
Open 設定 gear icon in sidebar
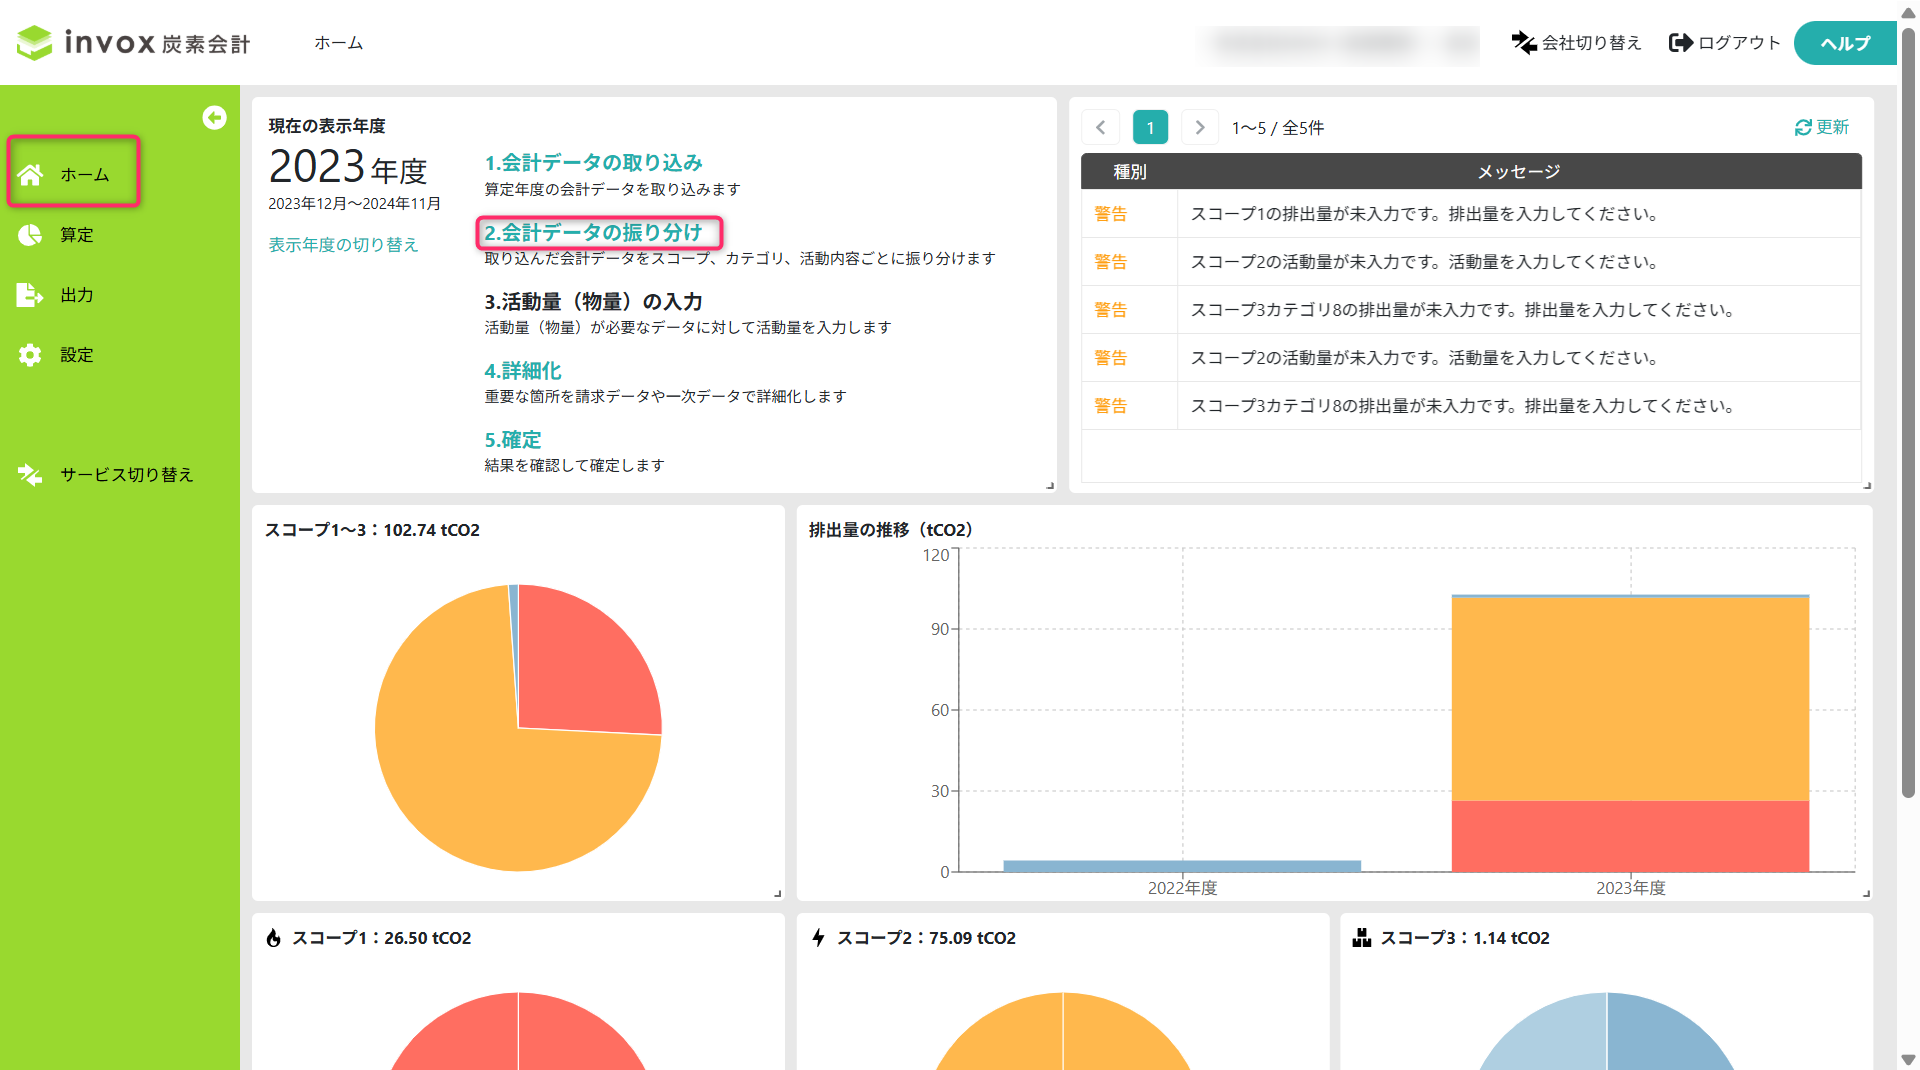(30, 355)
